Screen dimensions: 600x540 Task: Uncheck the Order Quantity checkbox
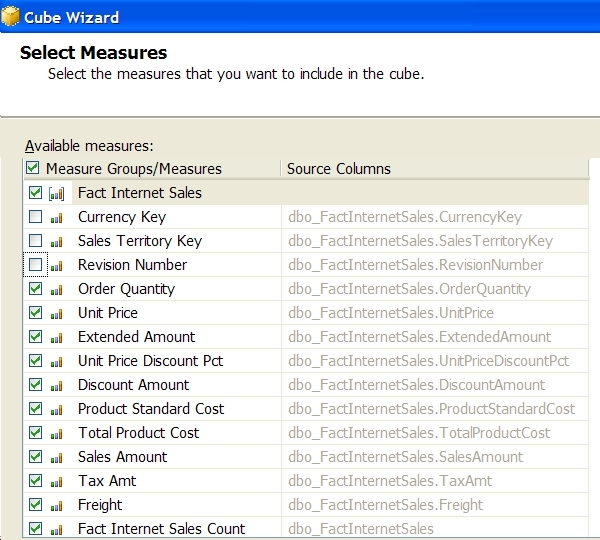click(x=35, y=289)
